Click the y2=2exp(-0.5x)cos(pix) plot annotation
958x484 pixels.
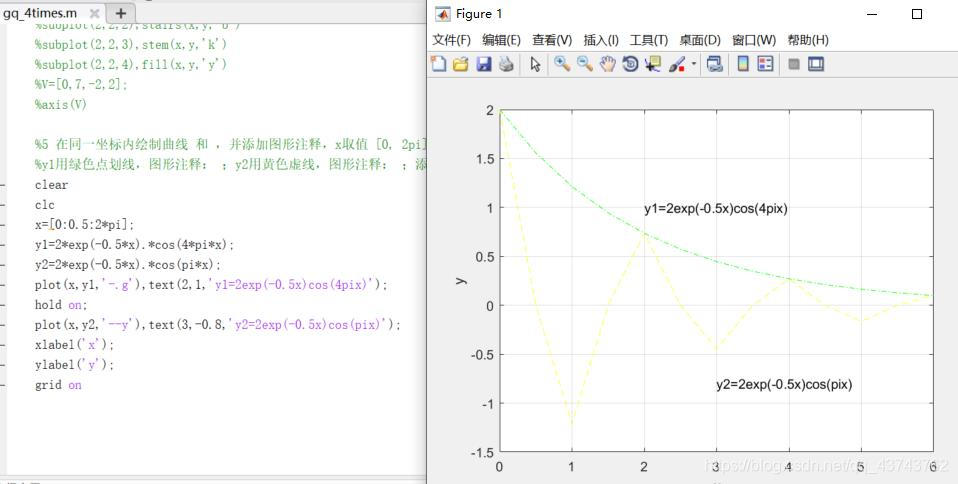pos(784,384)
